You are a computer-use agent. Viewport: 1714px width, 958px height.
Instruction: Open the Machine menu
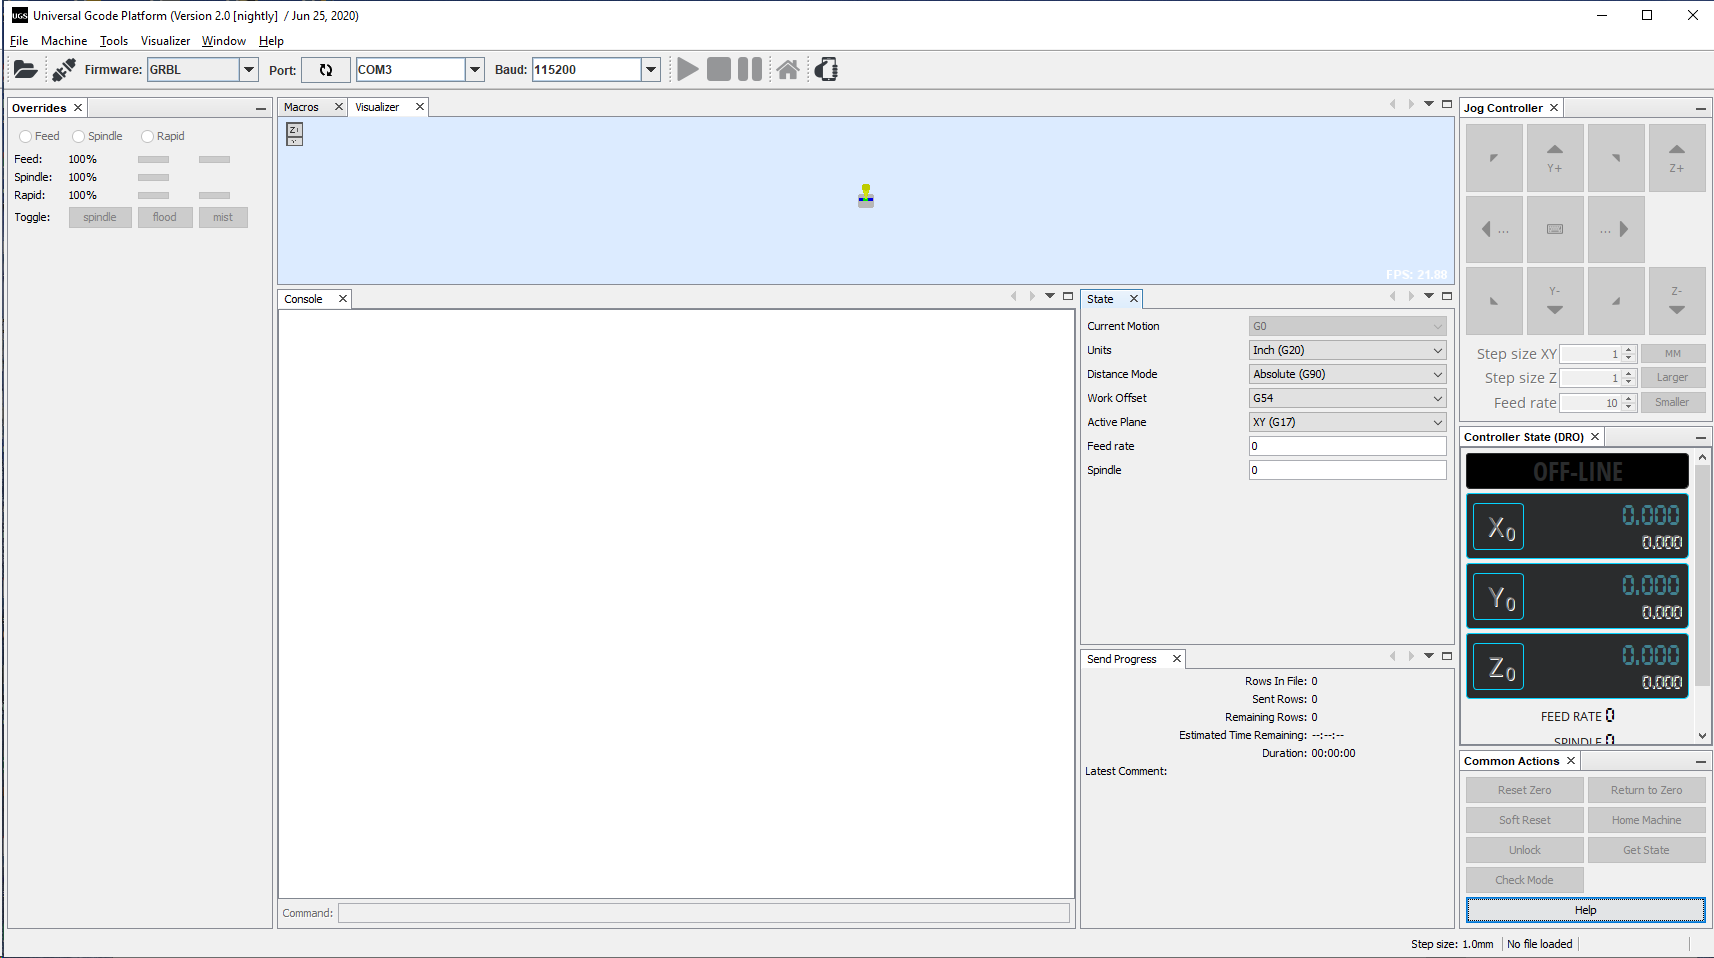coord(64,41)
